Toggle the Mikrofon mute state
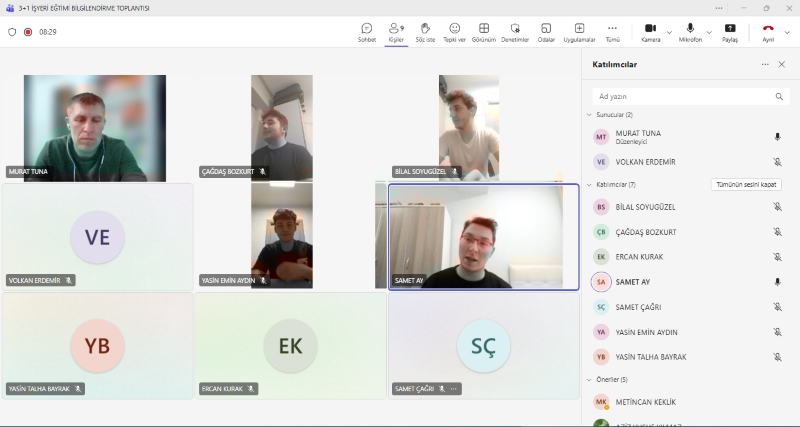 pyautogui.click(x=689, y=31)
